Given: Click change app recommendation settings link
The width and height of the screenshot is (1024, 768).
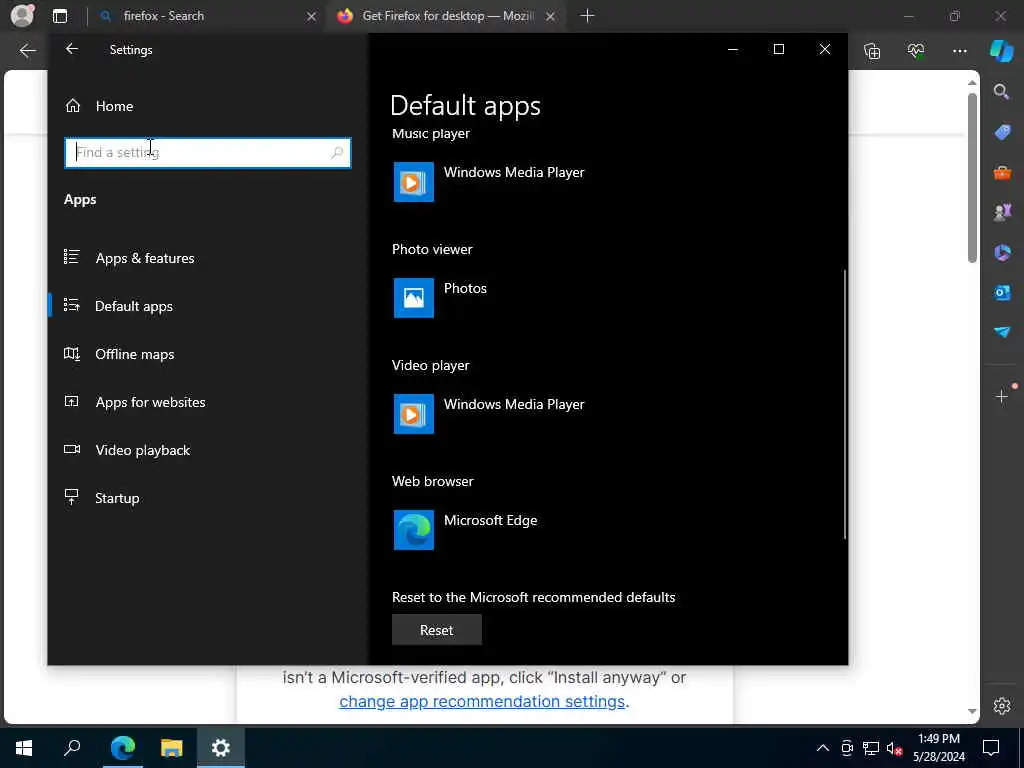Looking at the screenshot, I should coord(482,701).
